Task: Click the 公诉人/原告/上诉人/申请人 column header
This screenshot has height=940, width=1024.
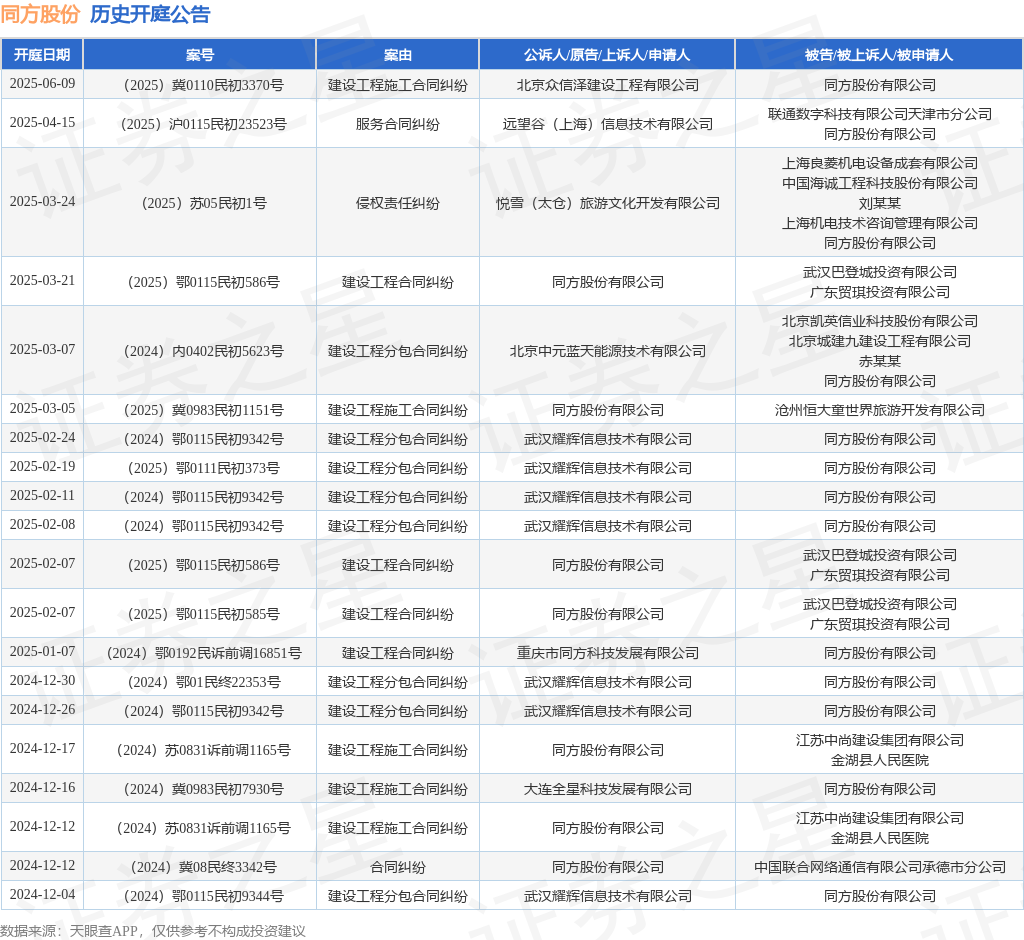Action: click(x=607, y=55)
